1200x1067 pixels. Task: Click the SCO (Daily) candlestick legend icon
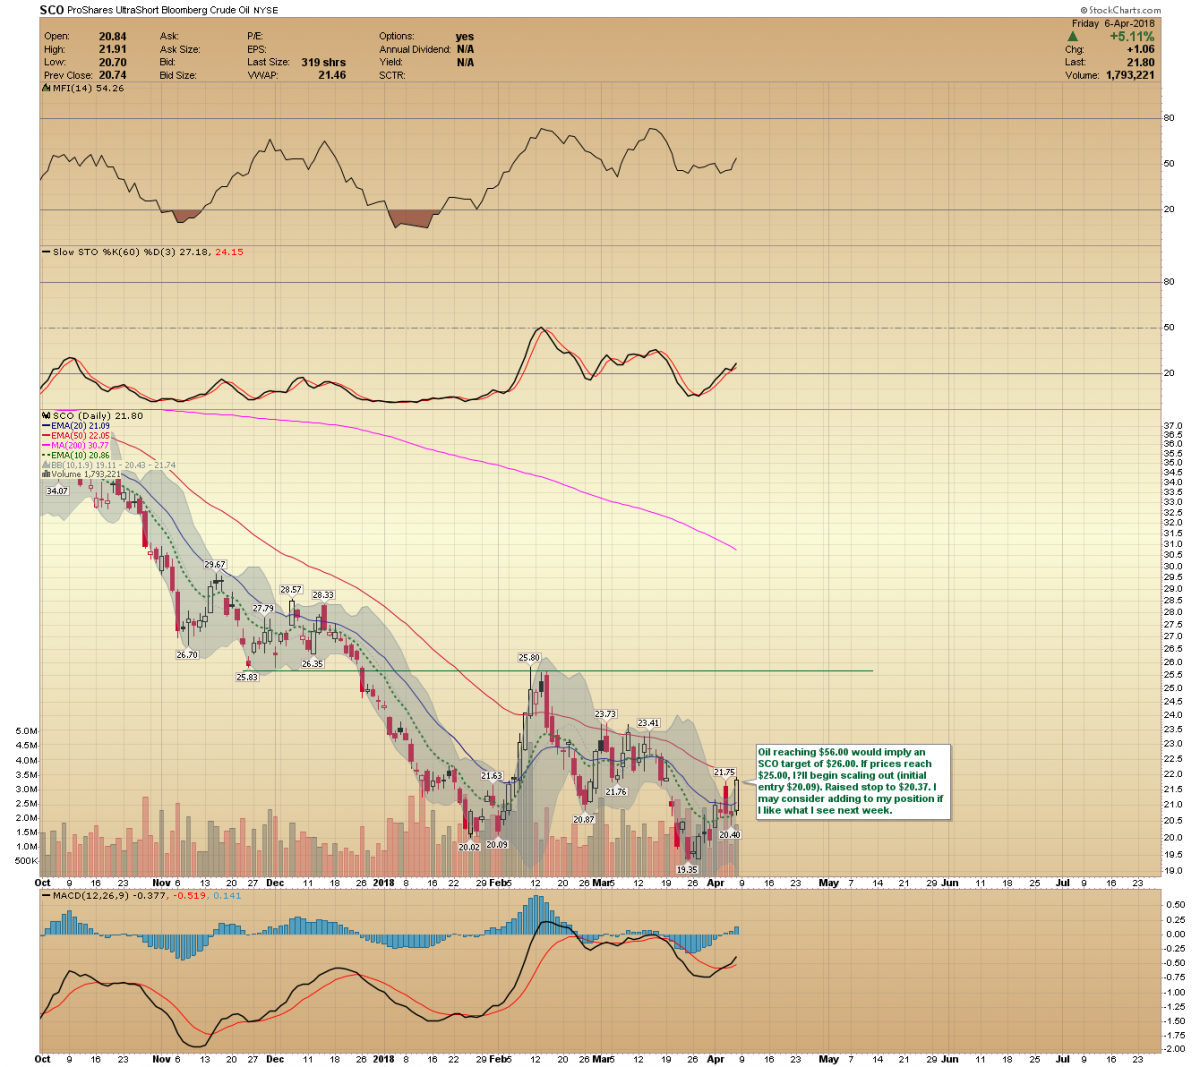point(45,416)
